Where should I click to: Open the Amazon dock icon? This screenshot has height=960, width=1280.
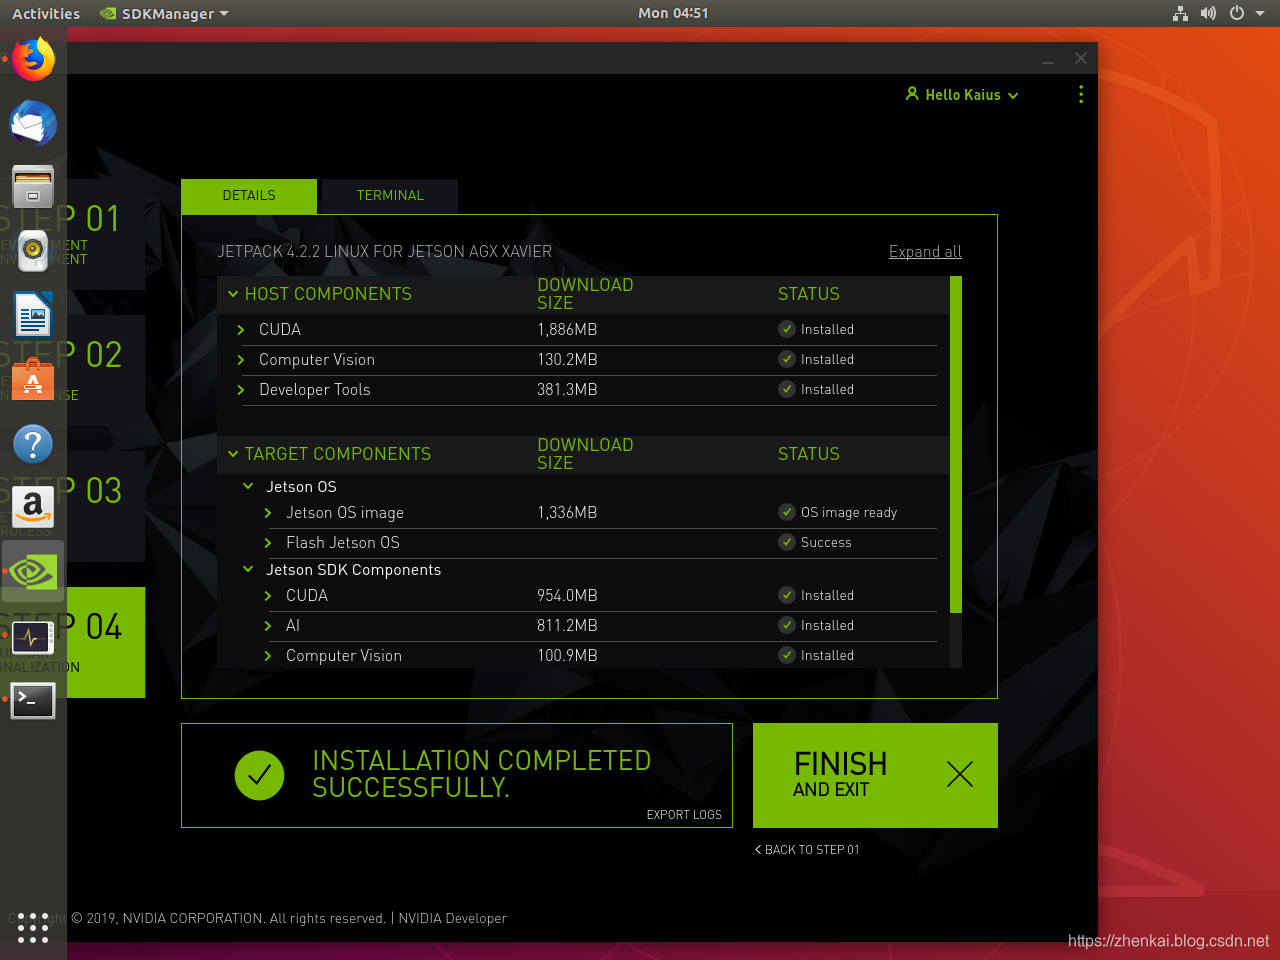tap(33, 507)
